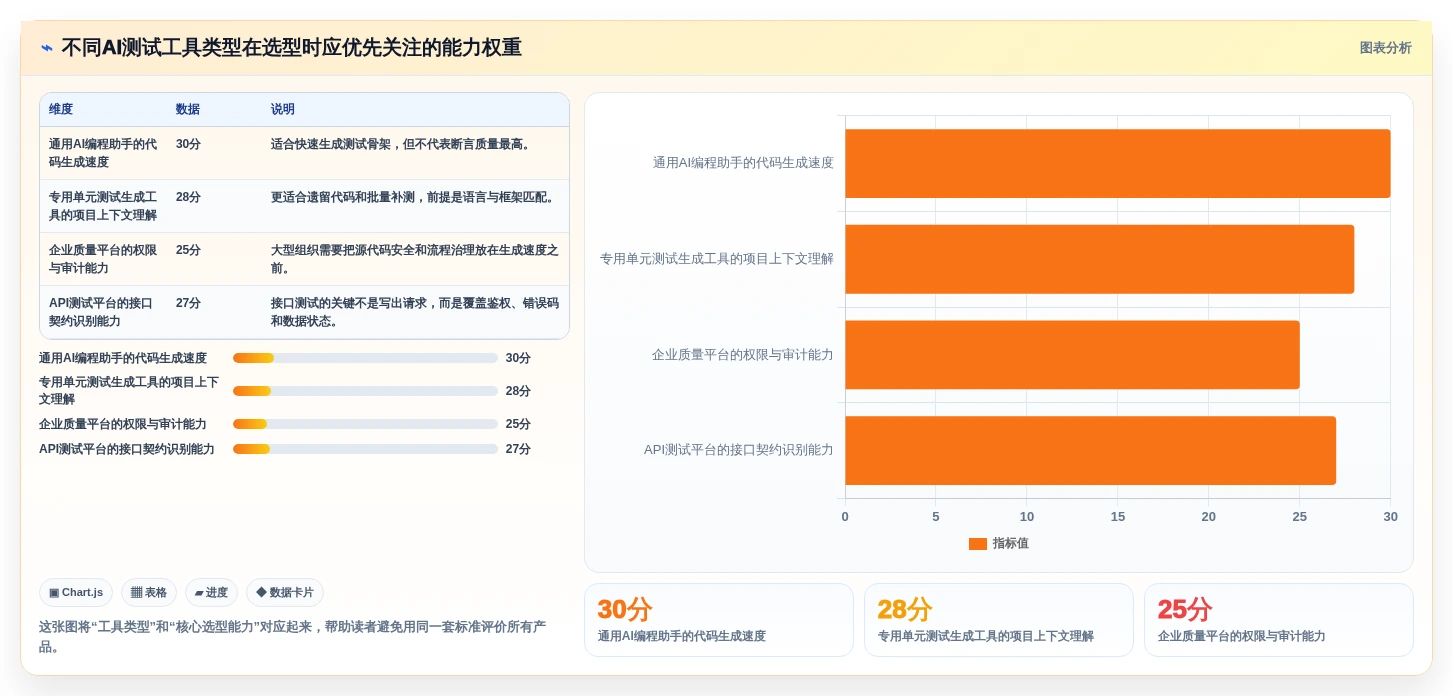1453x696 pixels.
Task: Toggle the 指标值 legend swatch
Action: (978, 544)
